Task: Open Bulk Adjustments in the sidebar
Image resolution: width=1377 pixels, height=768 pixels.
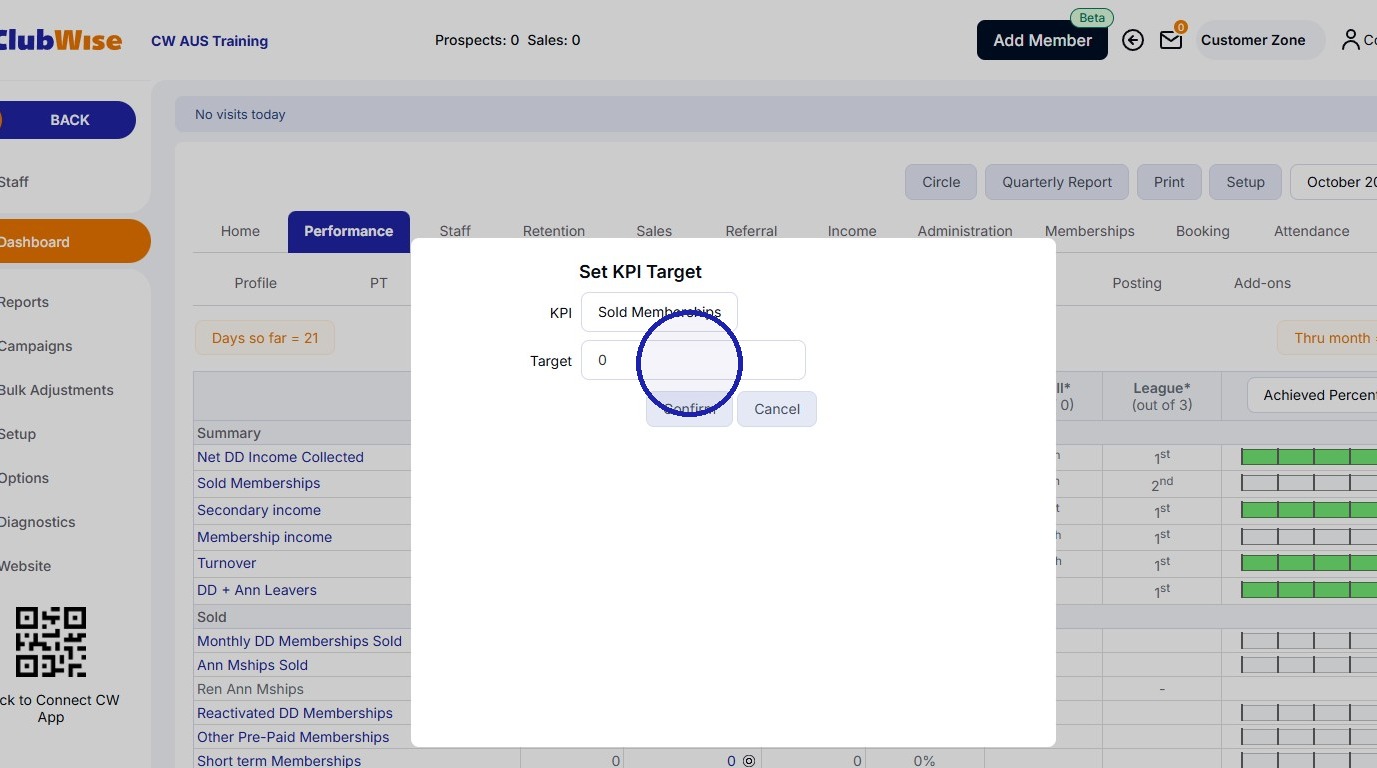Action: pyautogui.click(x=56, y=390)
